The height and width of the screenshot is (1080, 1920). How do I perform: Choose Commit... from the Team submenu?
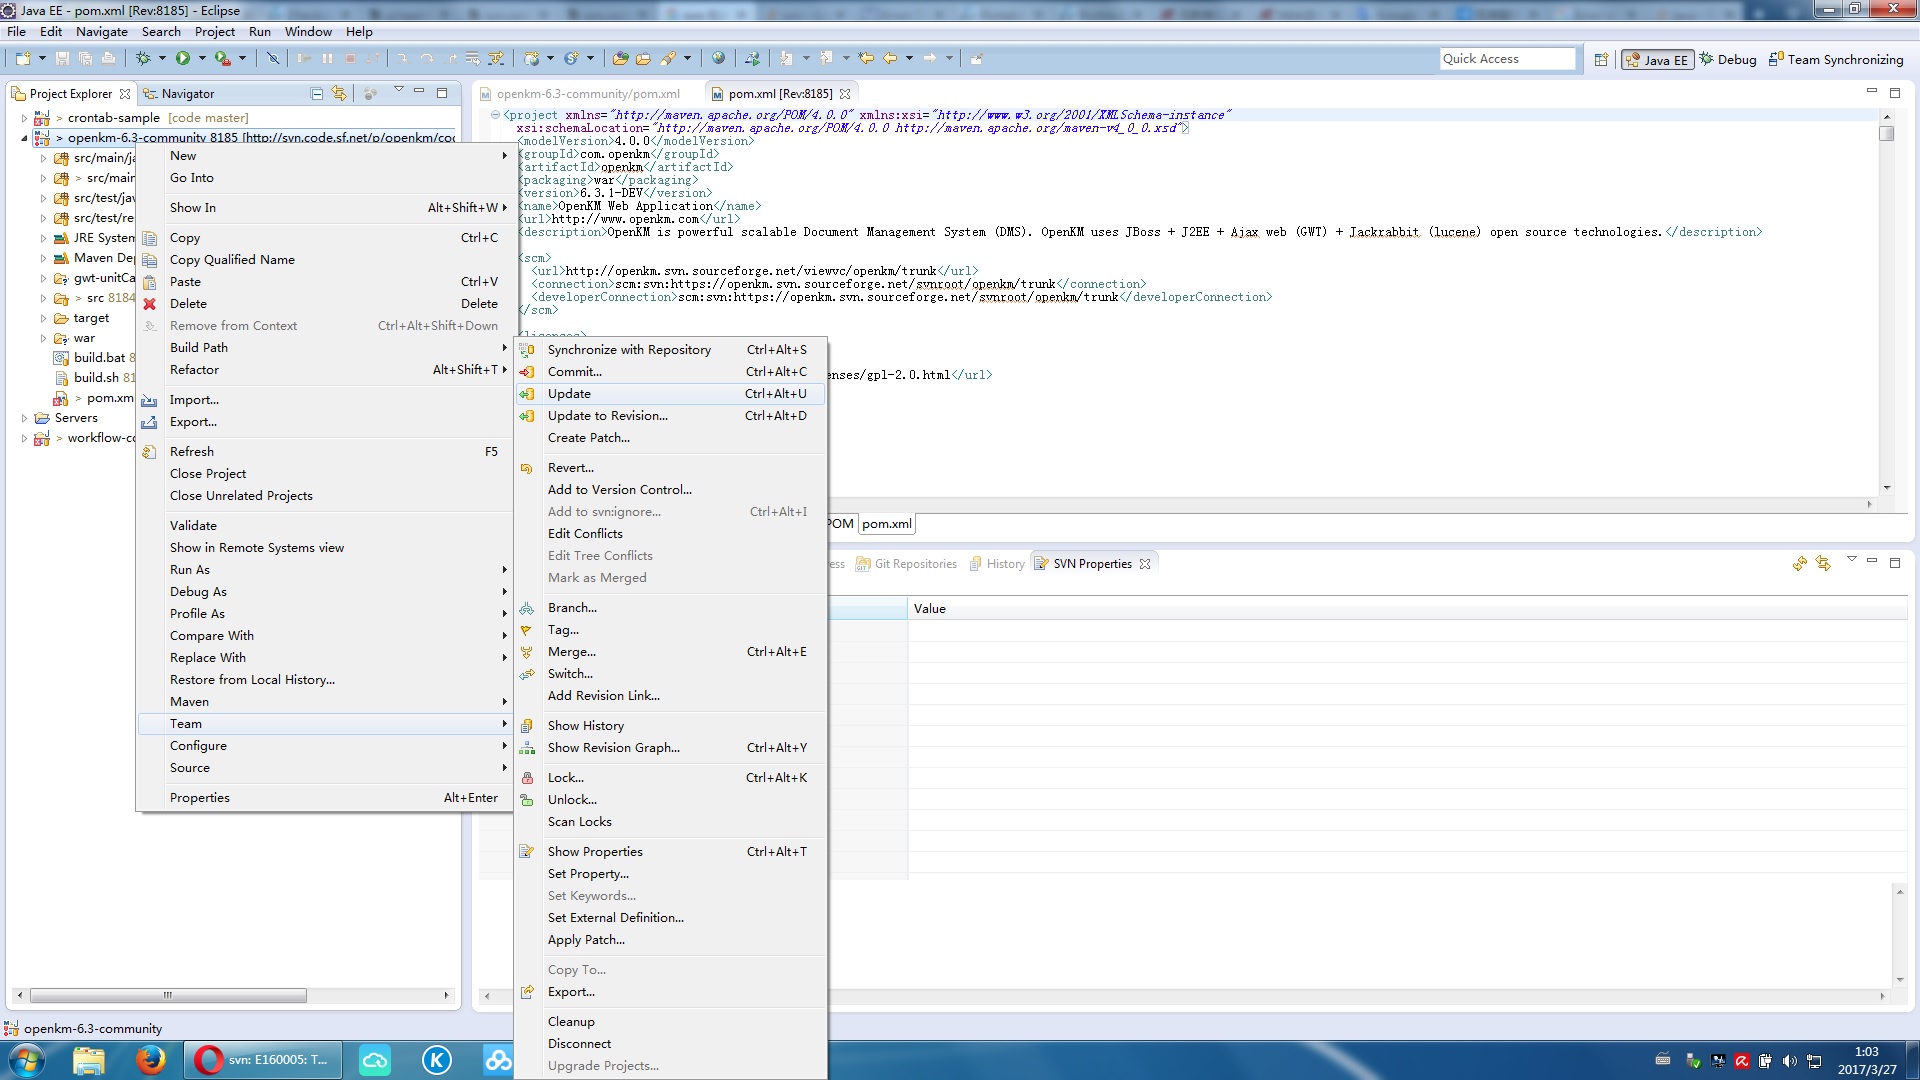click(574, 372)
